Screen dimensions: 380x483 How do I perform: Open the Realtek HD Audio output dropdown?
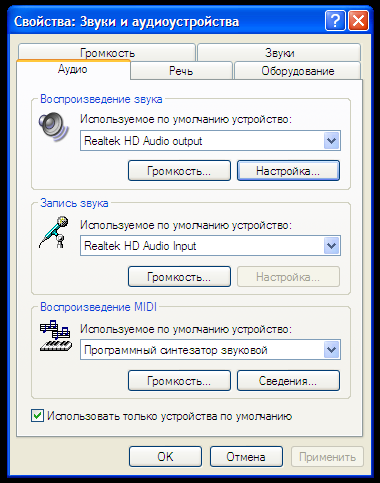331,141
